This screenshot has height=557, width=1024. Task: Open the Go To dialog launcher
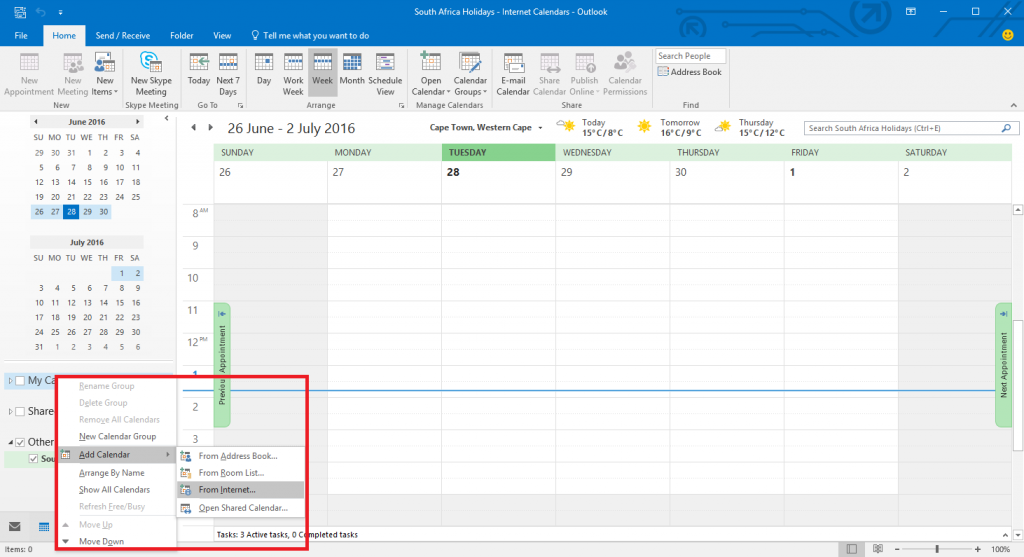(240, 105)
